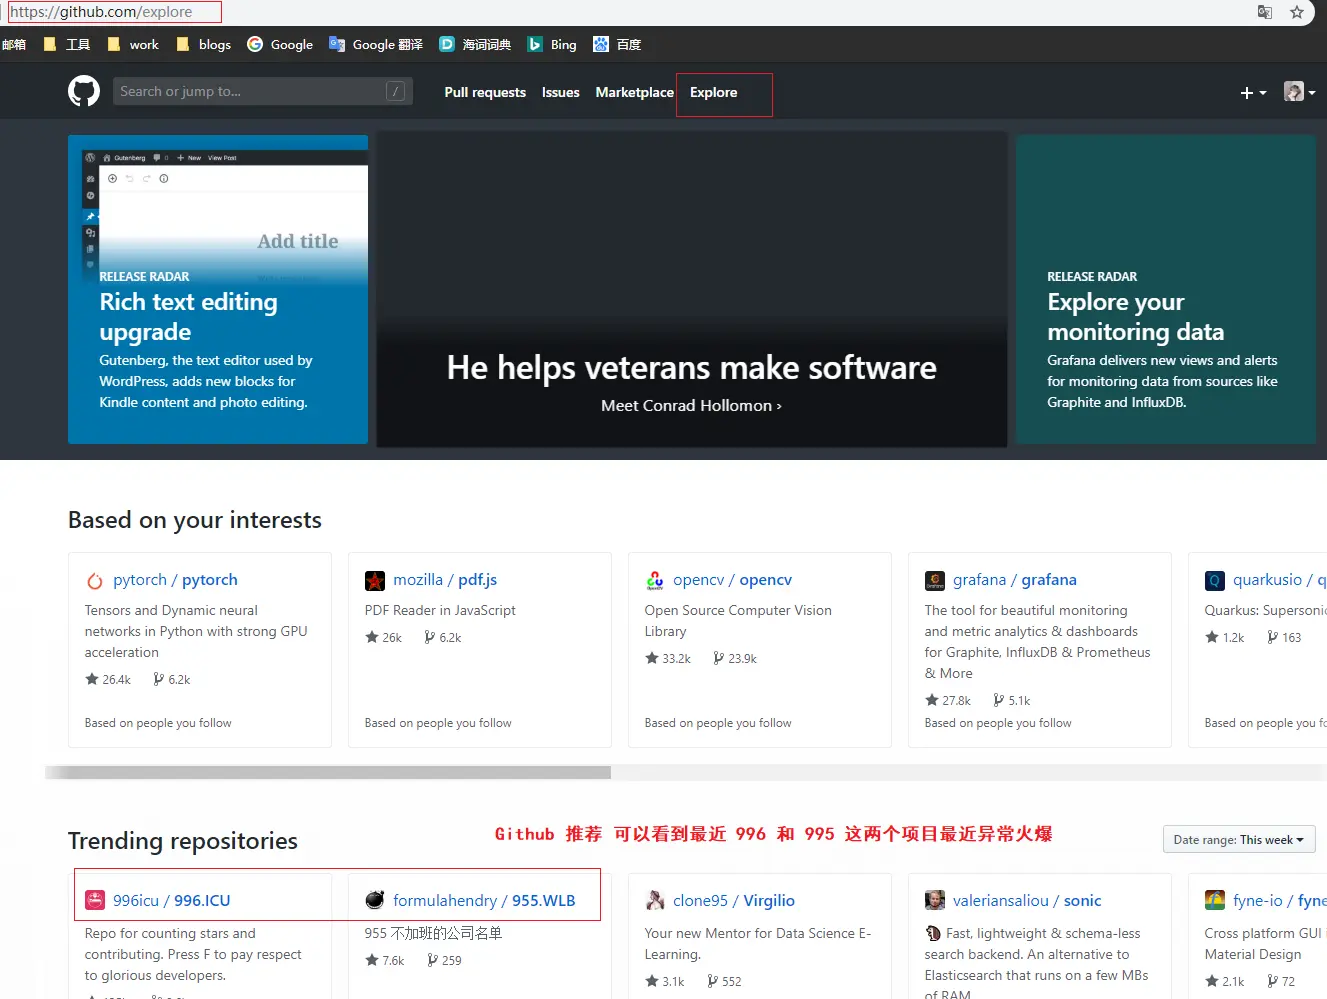Viewport: 1327px width, 999px height.
Task: Expand the Date range This week dropdown
Action: tap(1238, 840)
